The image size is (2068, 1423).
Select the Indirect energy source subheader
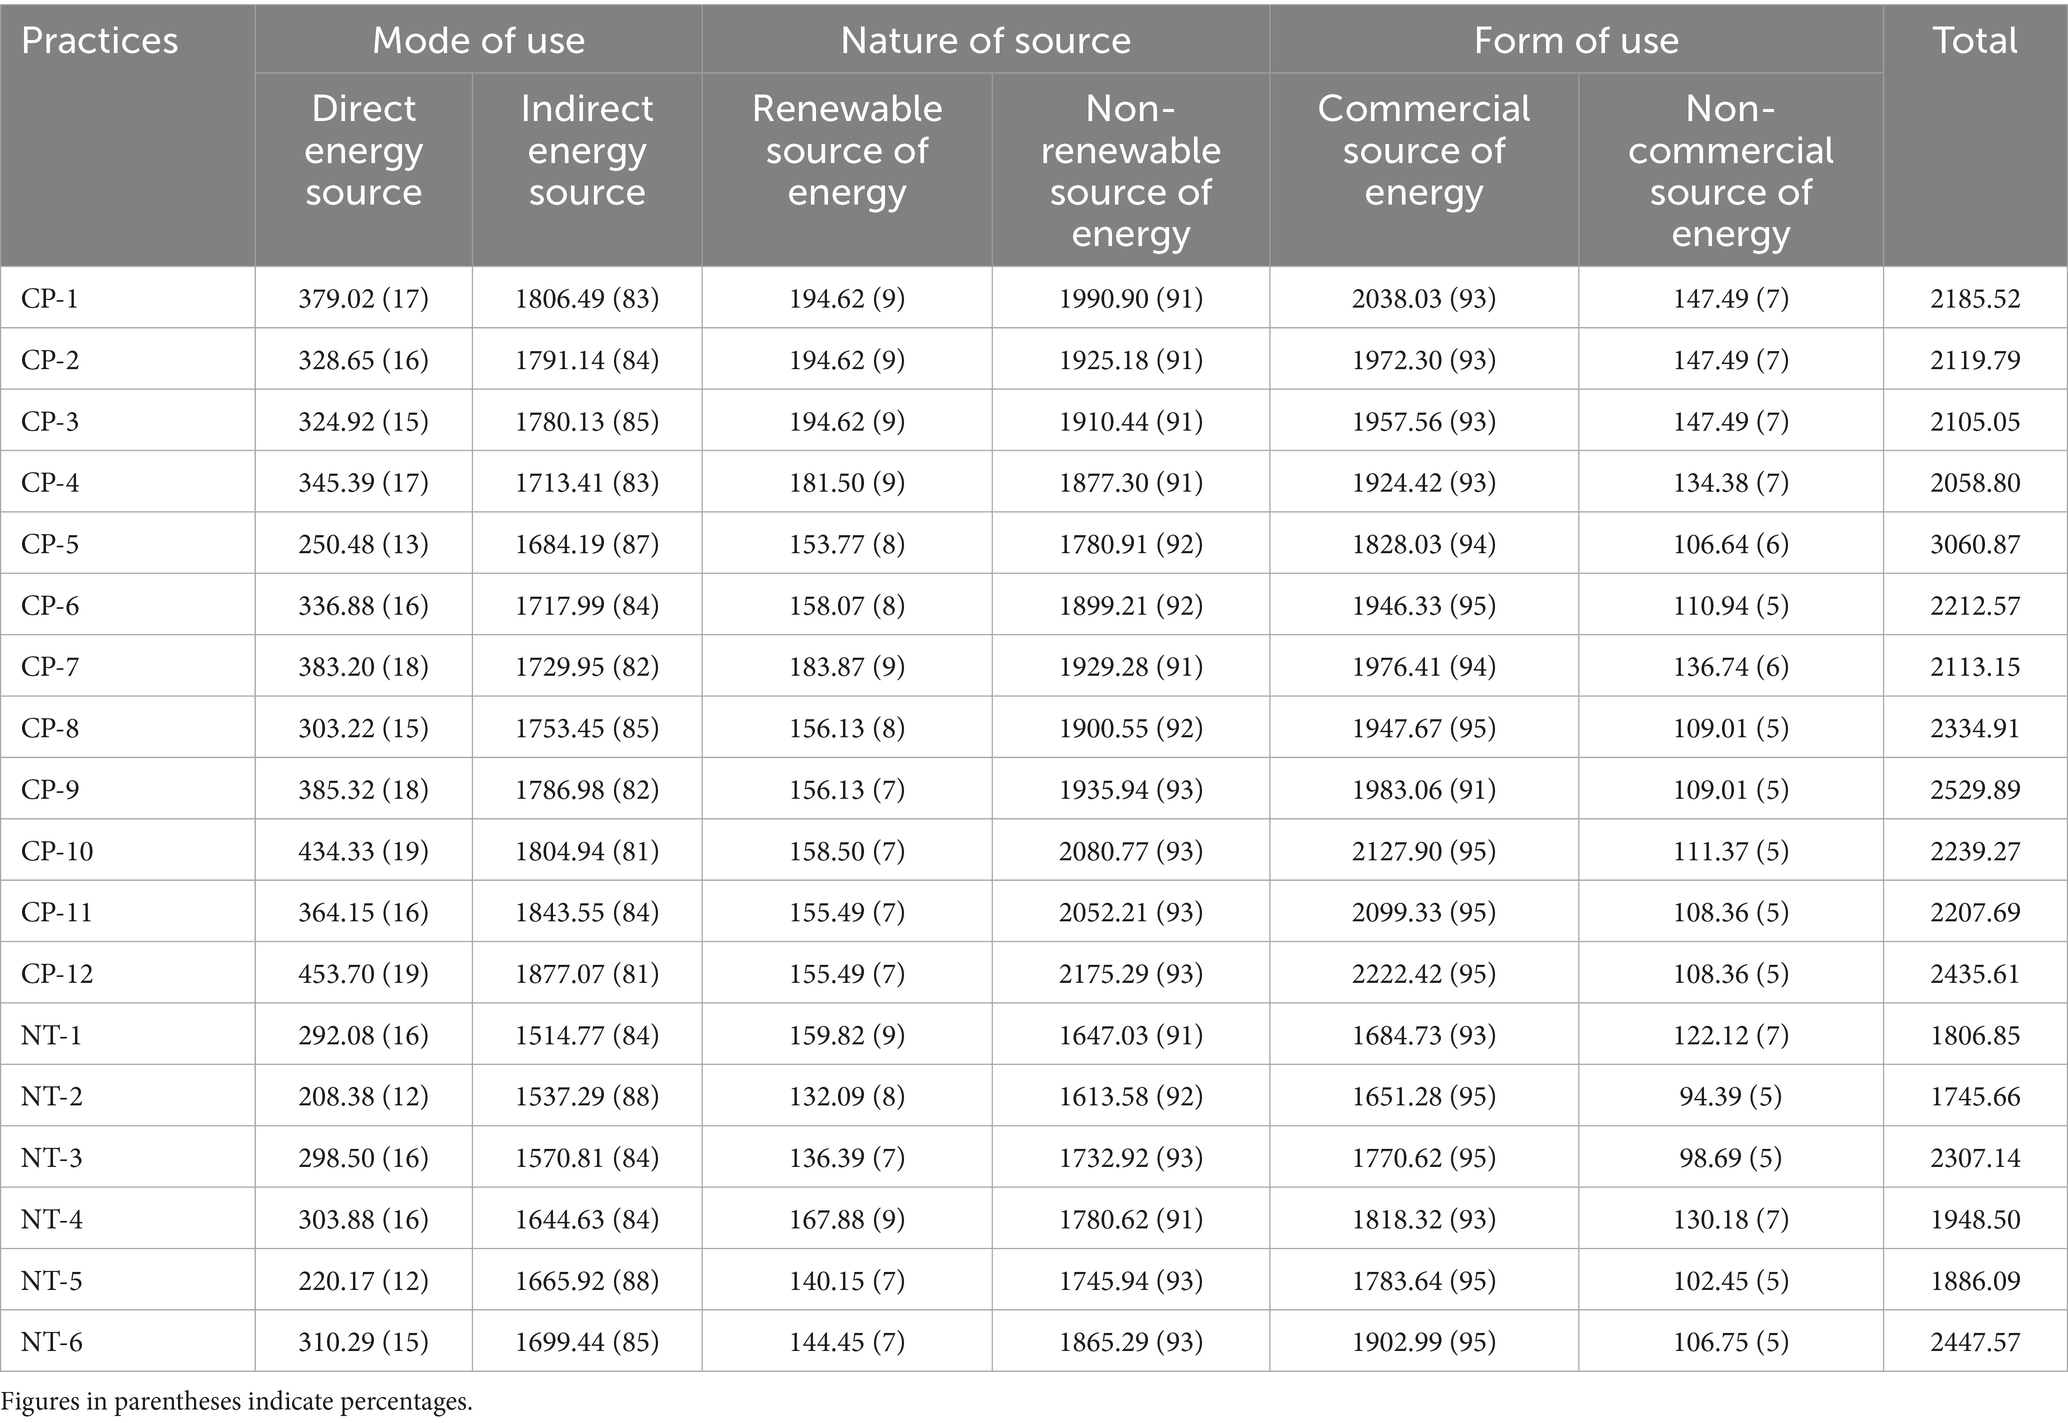tap(587, 150)
